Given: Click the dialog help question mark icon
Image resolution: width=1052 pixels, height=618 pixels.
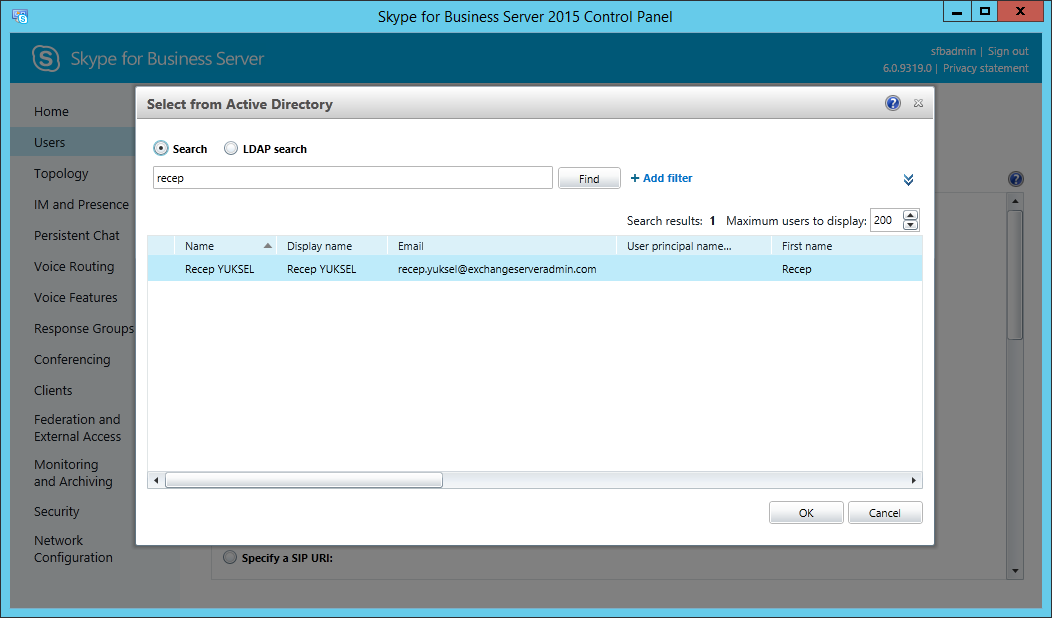Looking at the screenshot, I should pos(892,103).
